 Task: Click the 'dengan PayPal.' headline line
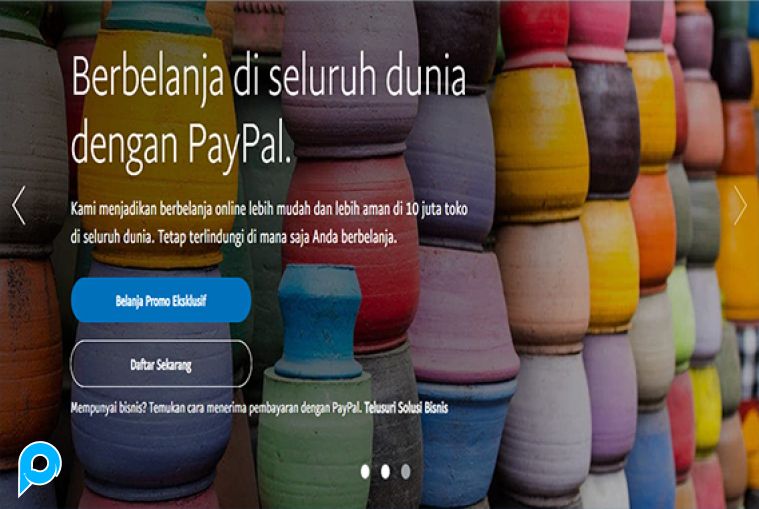click(x=182, y=144)
